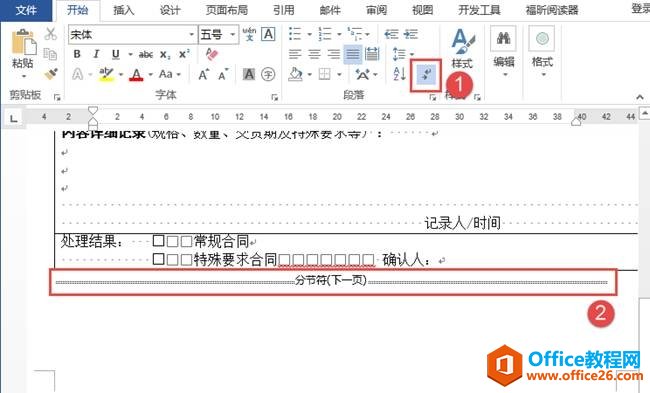The image size is (650, 393).
Task: Apply text effects outline A
Action: (78, 74)
